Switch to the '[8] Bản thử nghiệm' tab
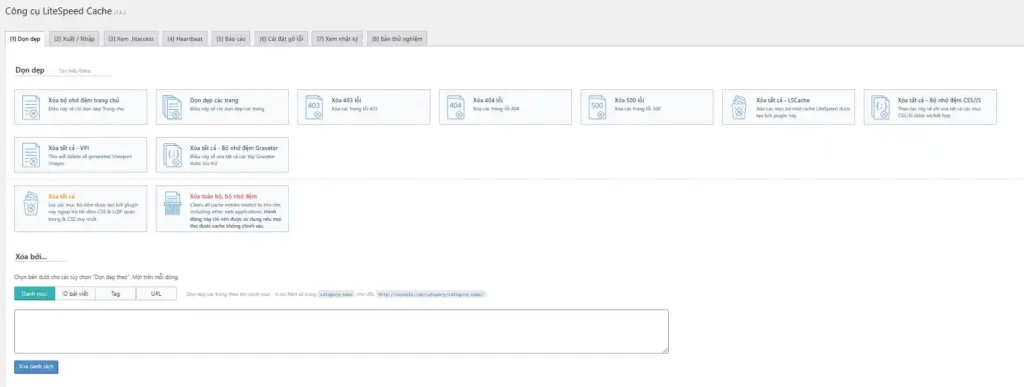The image size is (1024, 387). point(397,39)
